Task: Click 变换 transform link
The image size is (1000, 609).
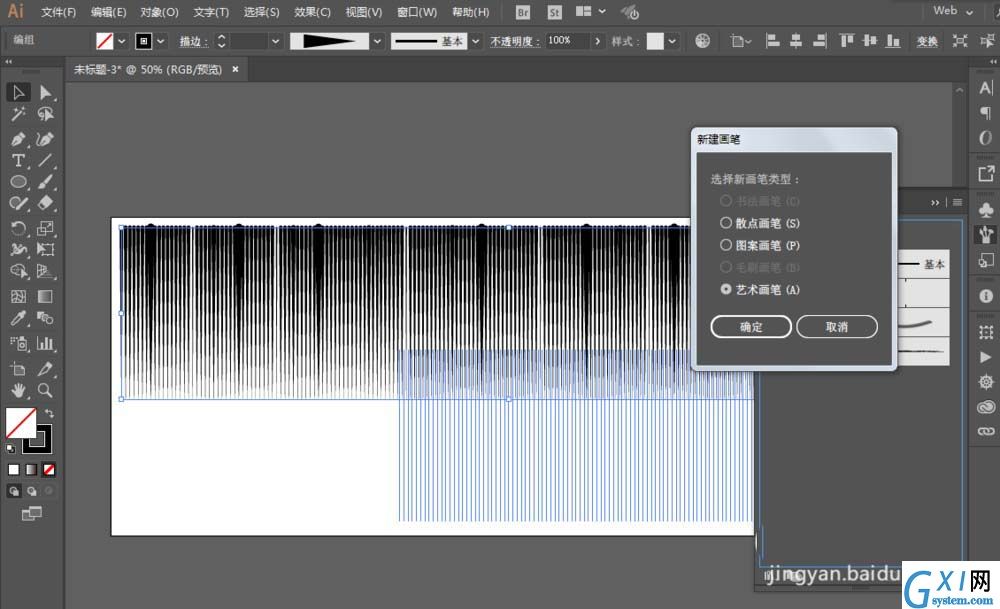Action: (x=927, y=41)
